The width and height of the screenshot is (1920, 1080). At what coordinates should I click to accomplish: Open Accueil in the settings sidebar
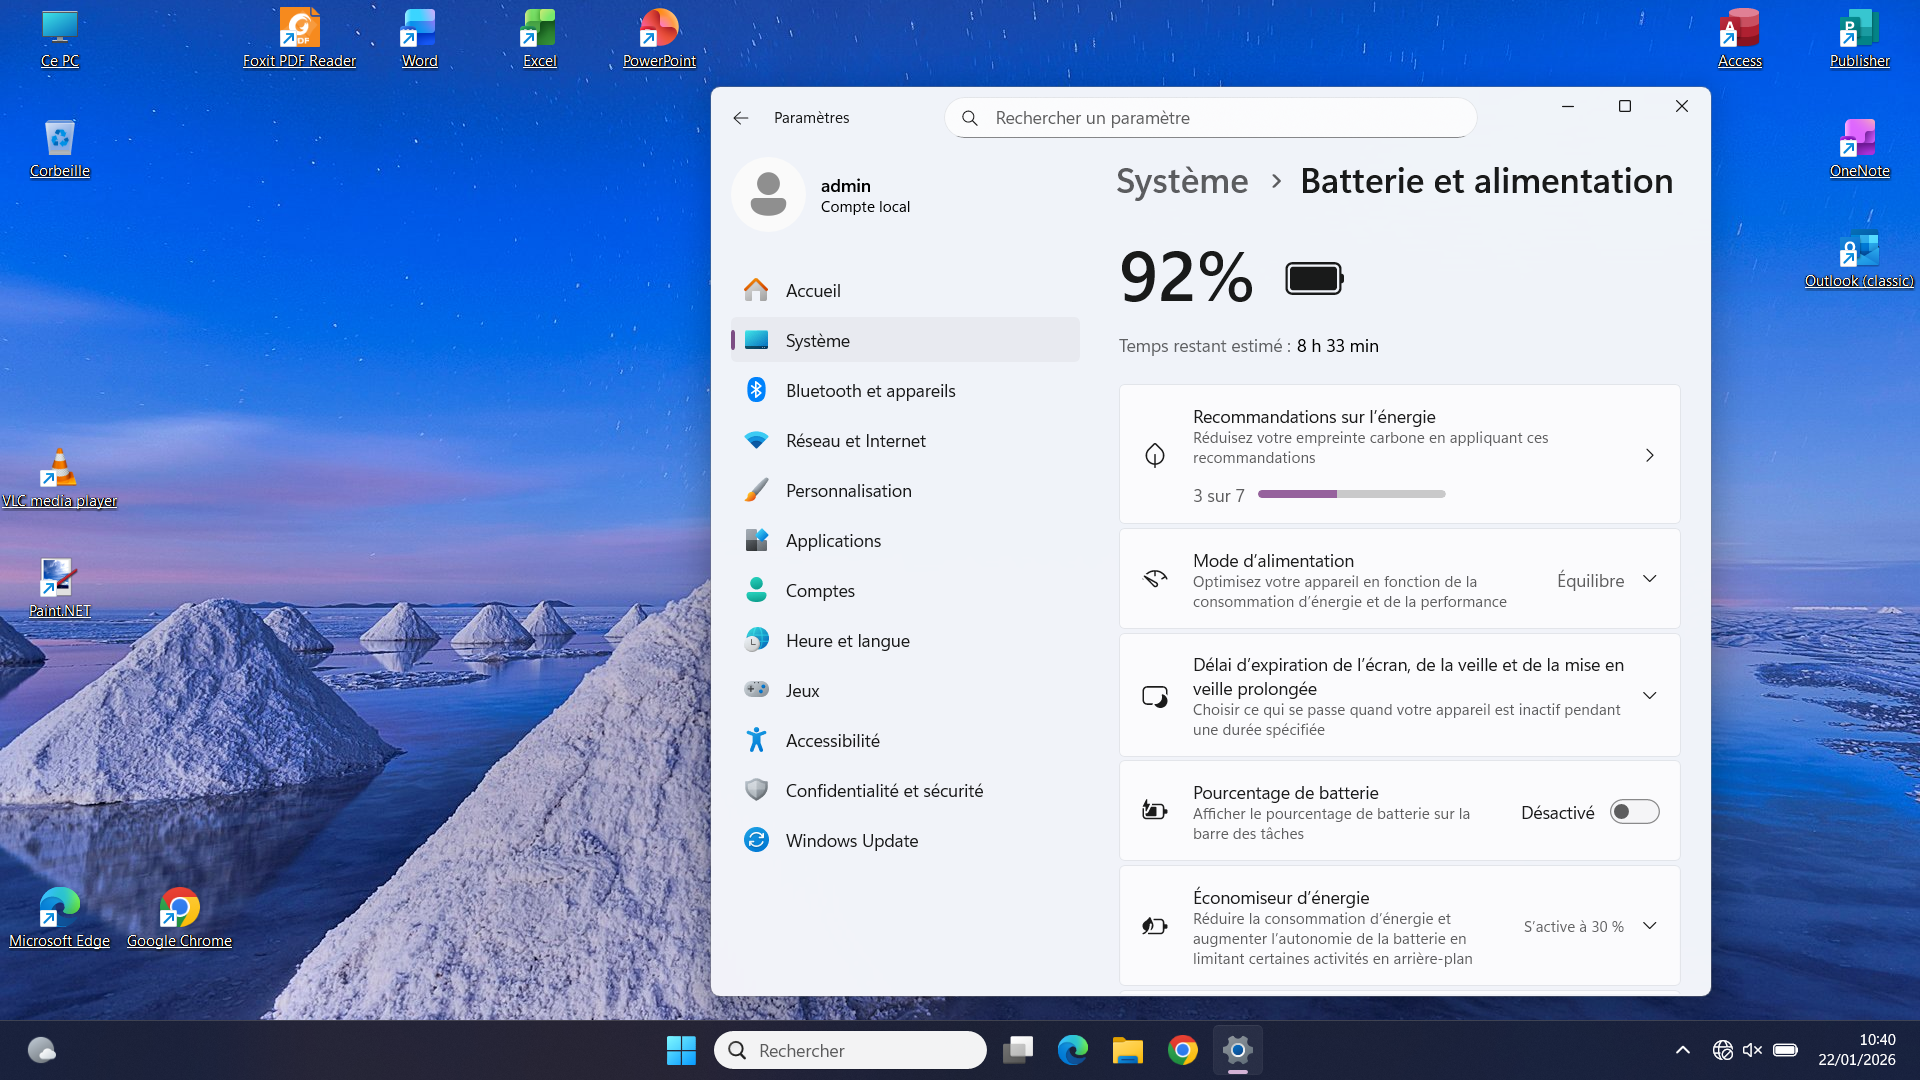[905, 290]
